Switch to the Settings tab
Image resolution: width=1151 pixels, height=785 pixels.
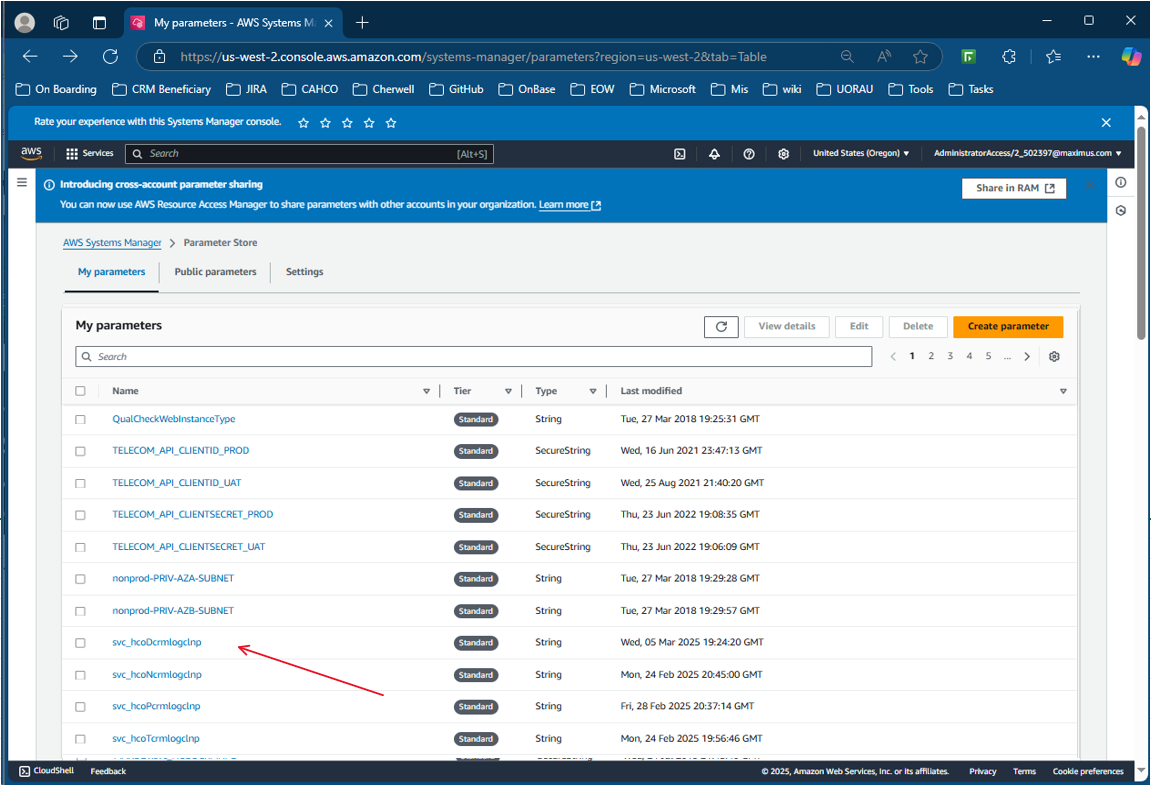[304, 272]
